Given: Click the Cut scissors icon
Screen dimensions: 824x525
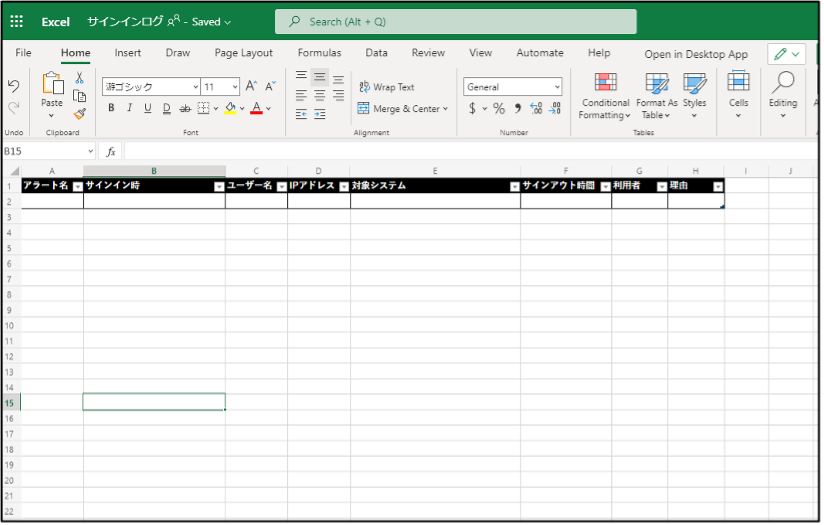Looking at the screenshot, I should point(80,78).
